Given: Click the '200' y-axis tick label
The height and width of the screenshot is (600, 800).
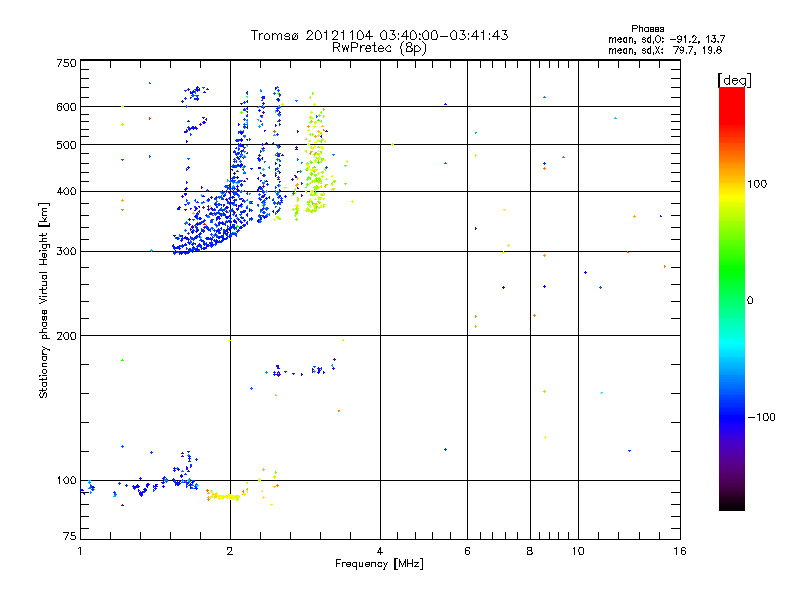Looking at the screenshot, I should click(67, 336).
